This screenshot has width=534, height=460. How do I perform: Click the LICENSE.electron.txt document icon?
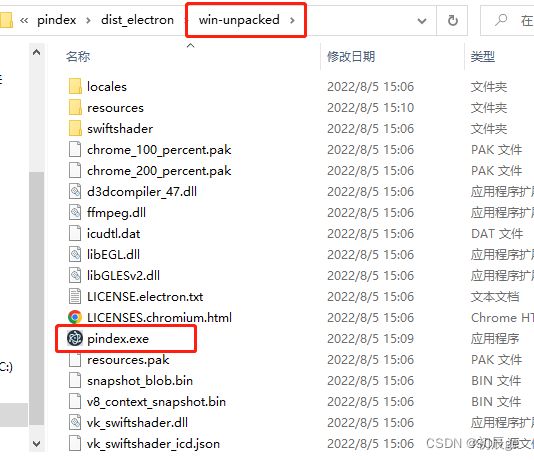coord(75,296)
